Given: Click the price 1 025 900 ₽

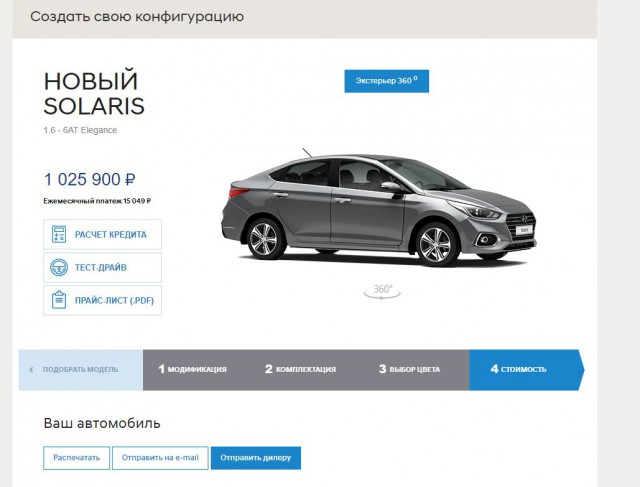Looking at the screenshot, I should click(89, 180).
